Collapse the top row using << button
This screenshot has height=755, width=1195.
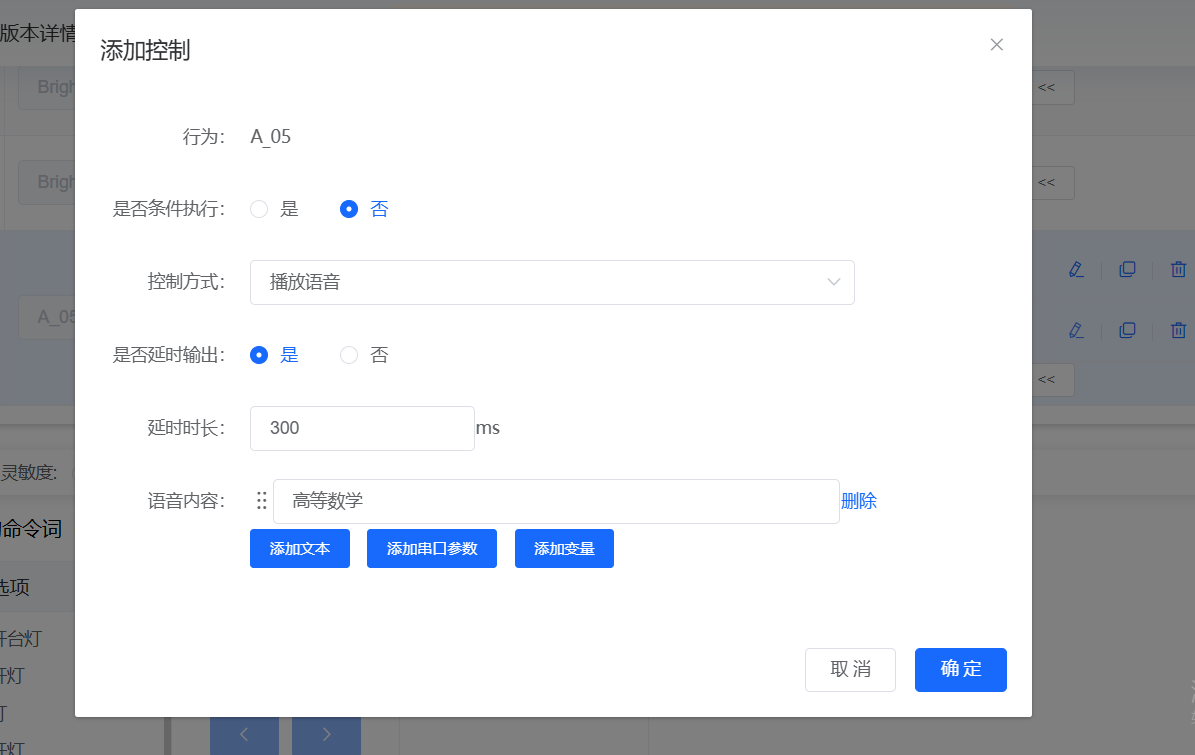[1046, 87]
